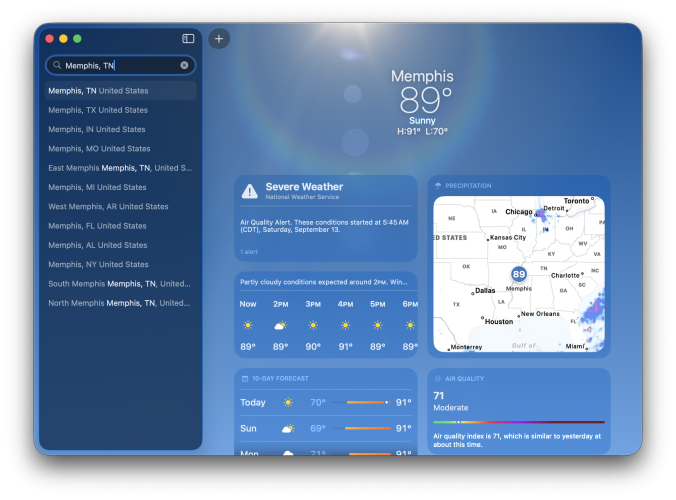Click the Today sunny forecast icon

288,402
